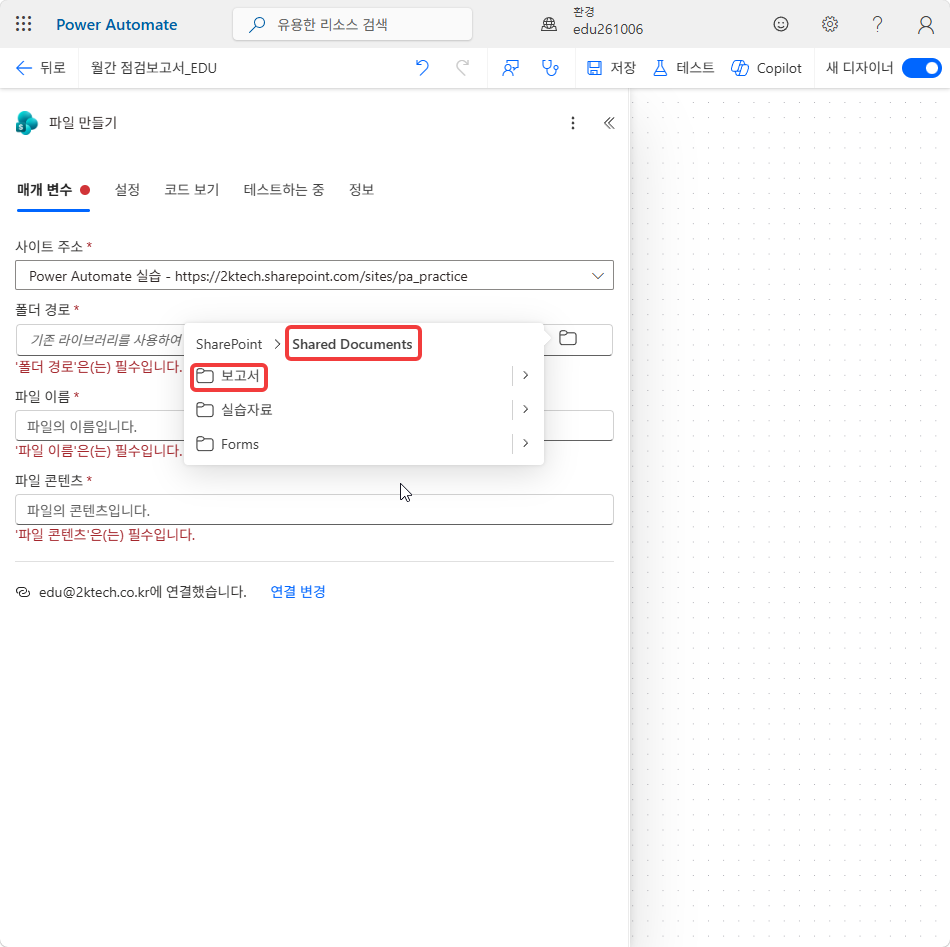Click the undo arrow icon
The width and height of the screenshot is (950, 947).
pyautogui.click(x=422, y=68)
